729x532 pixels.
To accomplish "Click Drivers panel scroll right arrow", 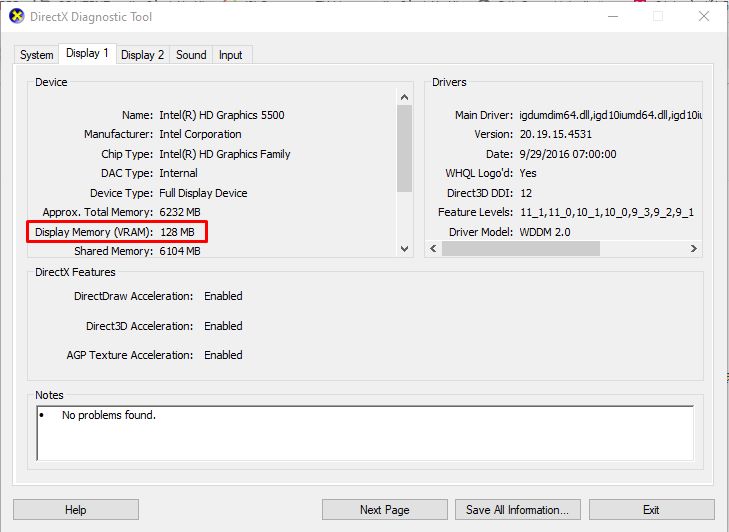I will (x=694, y=248).
